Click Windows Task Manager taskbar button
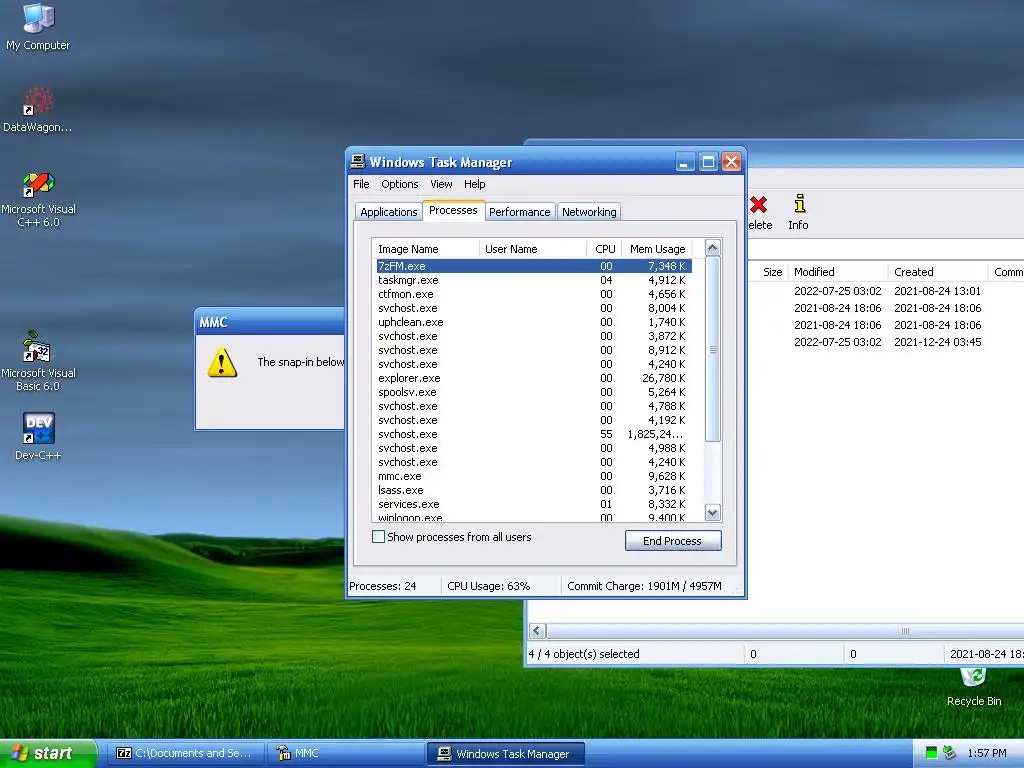The width and height of the screenshot is (1024, 768). click(505, 753)
